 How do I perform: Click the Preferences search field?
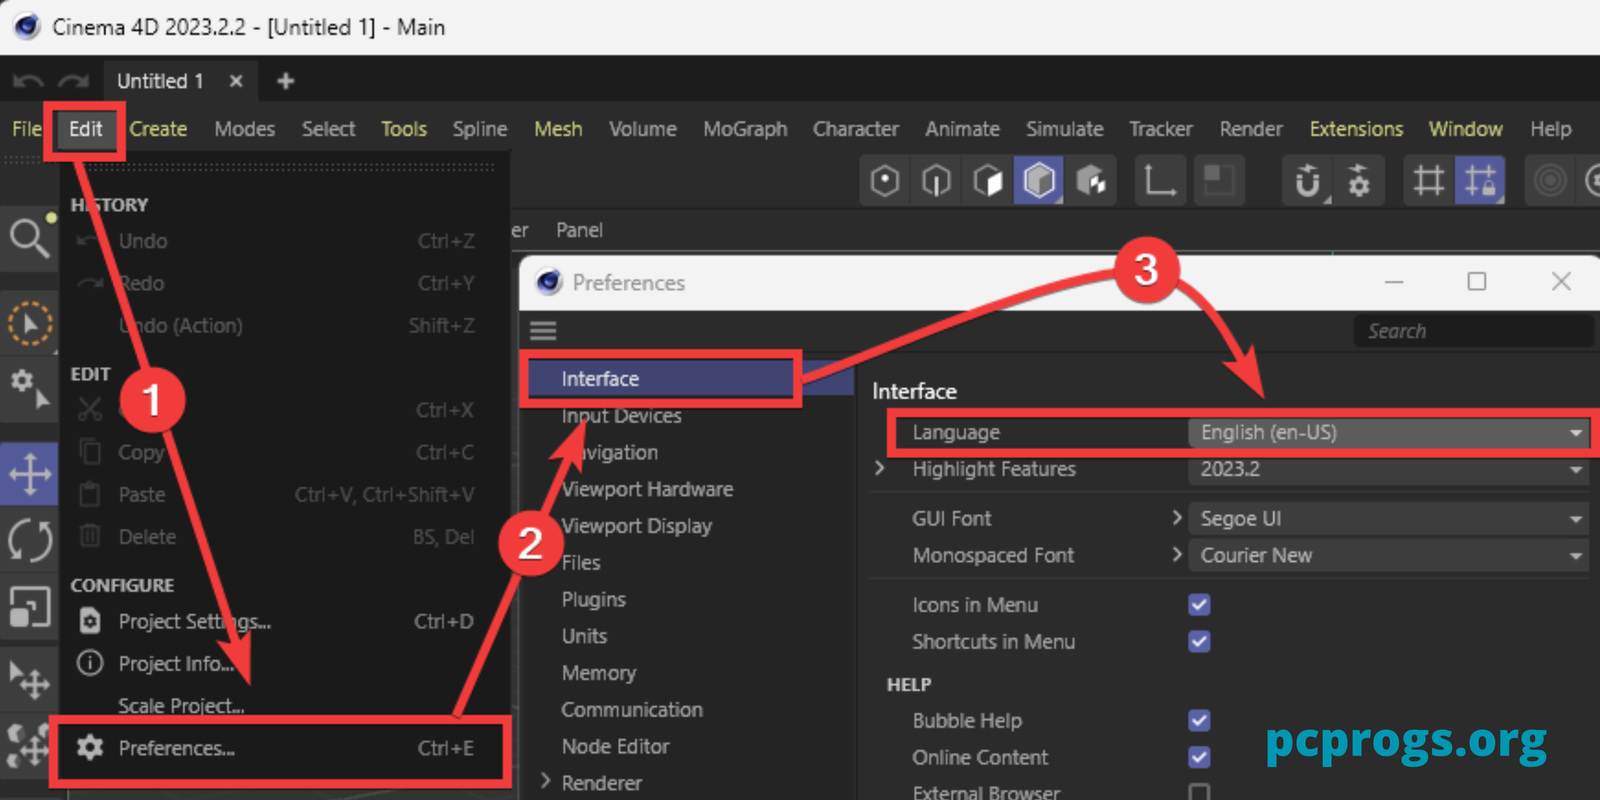(x=1473, y=331)
